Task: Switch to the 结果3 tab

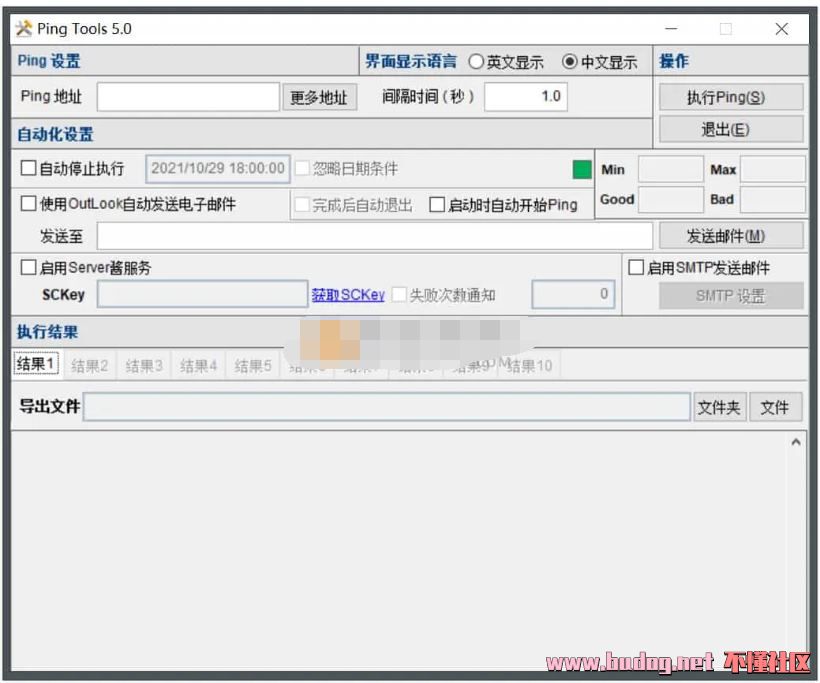Action: pos(144,366)
